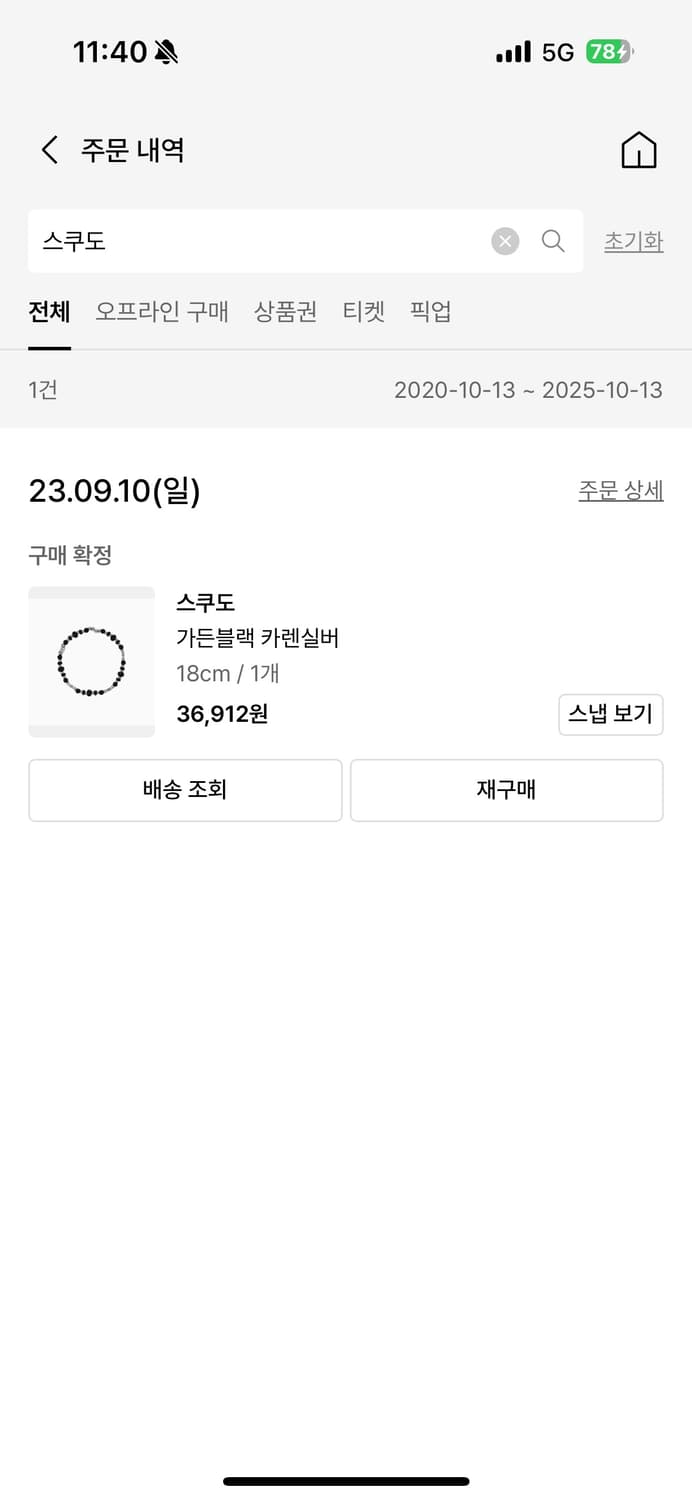Focus the search field containing 스쿠도
The width and height of the screenshot is (692, 1500).
(260, 241)
